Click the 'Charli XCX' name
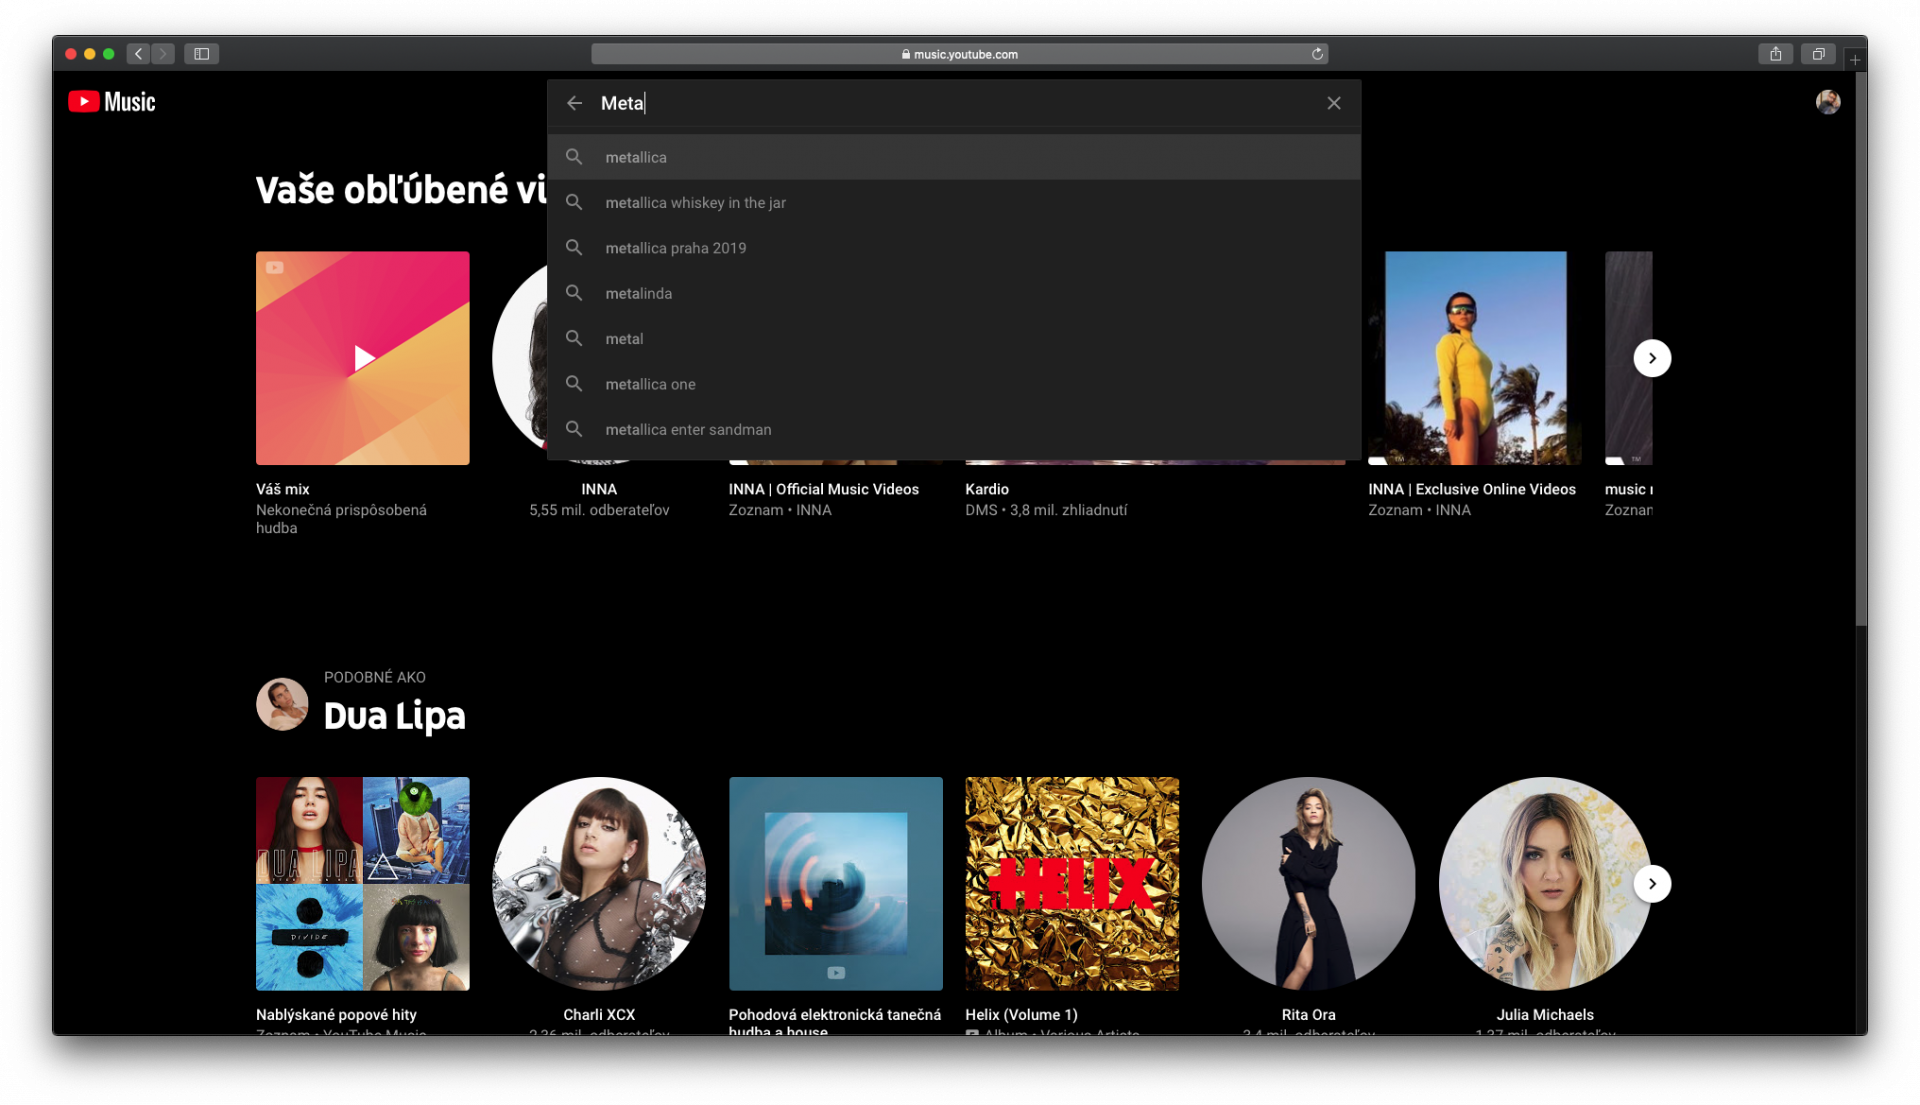The image size is (1920, 1105). coord(599,1014)
